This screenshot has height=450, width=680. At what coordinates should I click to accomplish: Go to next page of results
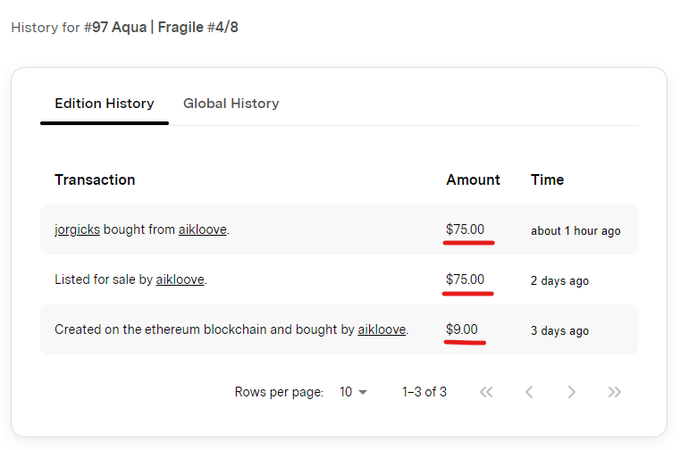pyautogui.click(x=571, y=392)
